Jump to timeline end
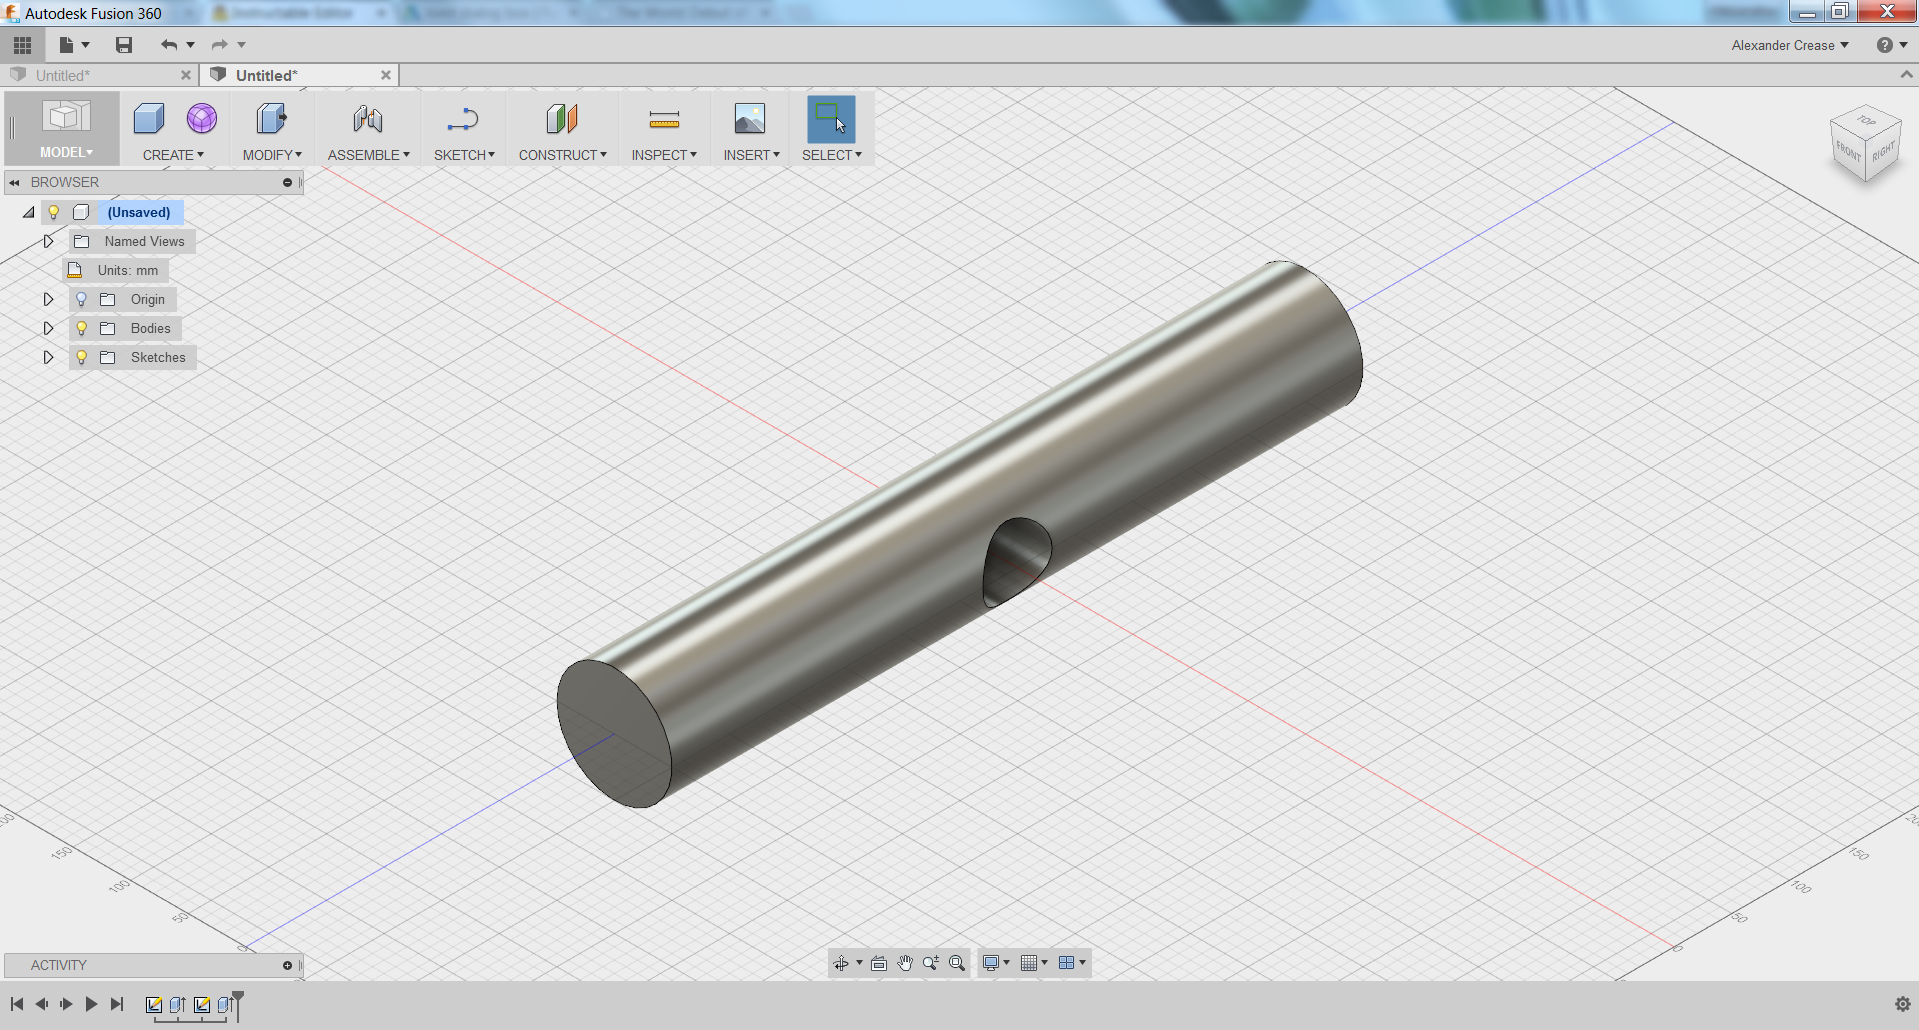Image resolution: width=1919 pixels, height=1030 pixels. pyautogui.click(x=117, y=1004)
